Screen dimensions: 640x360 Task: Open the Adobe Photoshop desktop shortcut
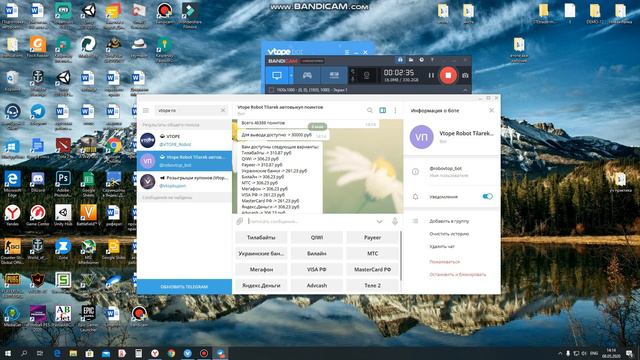point(63,181)
